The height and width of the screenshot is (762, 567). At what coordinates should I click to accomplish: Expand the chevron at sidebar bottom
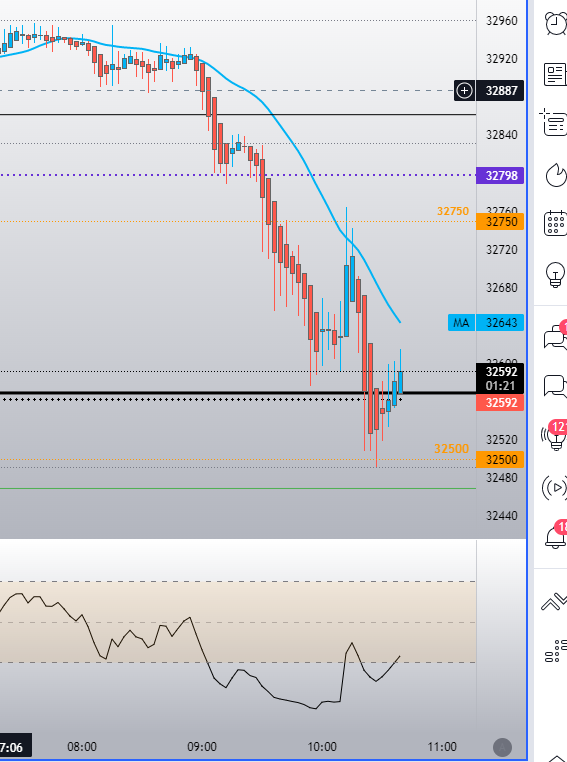(557, 758)
